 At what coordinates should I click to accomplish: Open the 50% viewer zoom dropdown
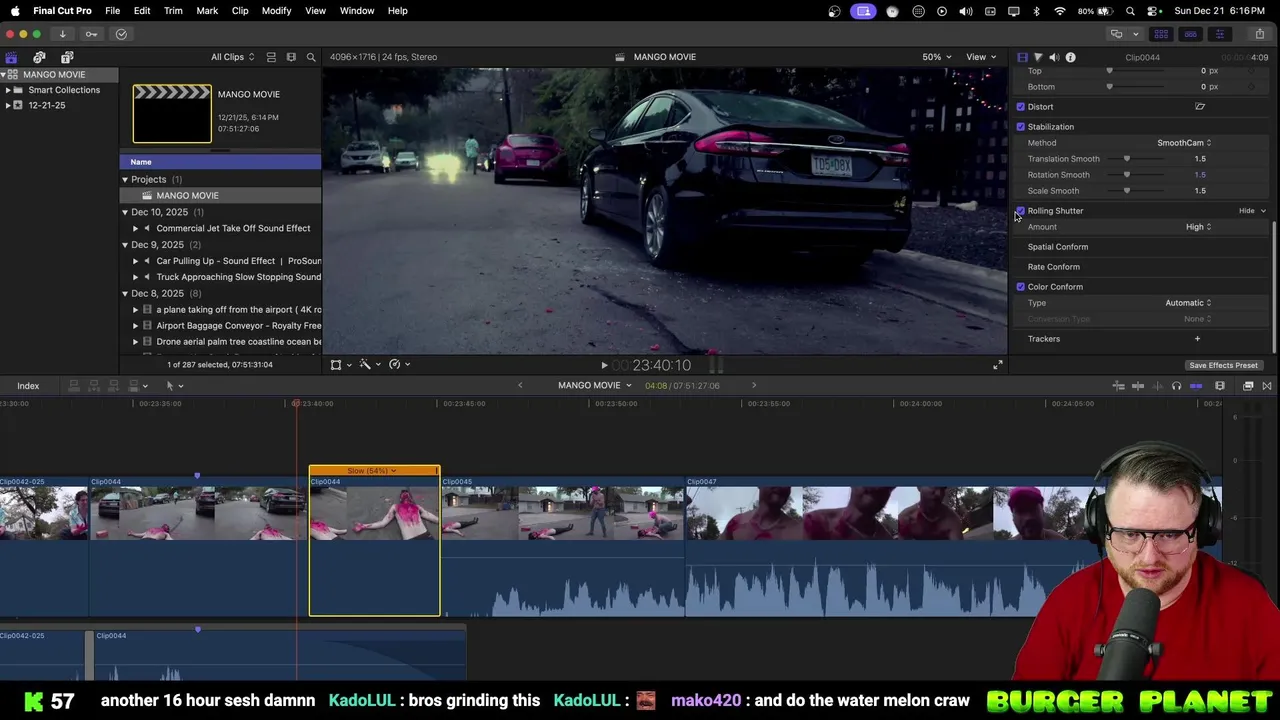[936, 57]
